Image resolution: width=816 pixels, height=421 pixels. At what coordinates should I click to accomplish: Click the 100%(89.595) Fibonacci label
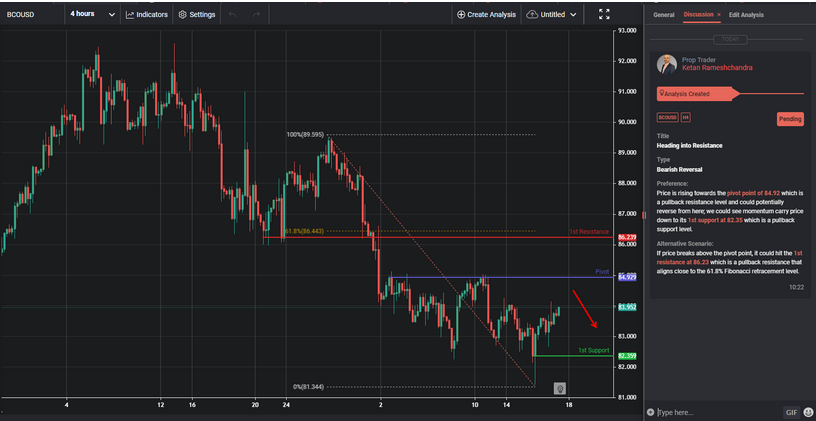(306, 135)
